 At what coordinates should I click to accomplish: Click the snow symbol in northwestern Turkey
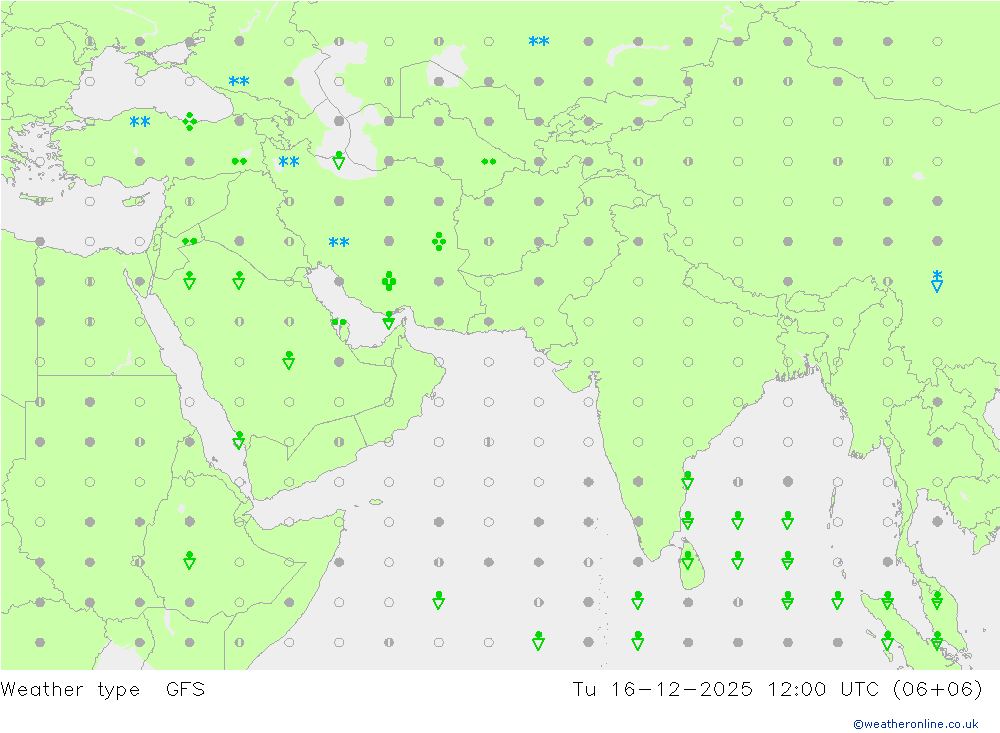pos(140,122)
